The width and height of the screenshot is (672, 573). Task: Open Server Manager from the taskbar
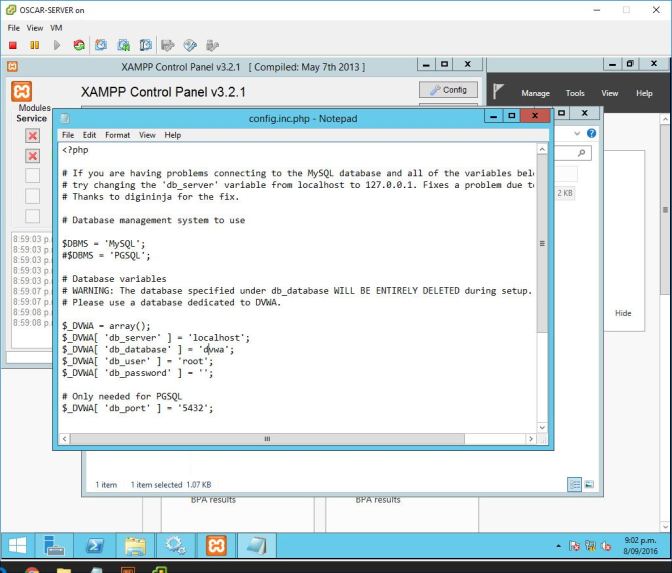coord(54,545)
